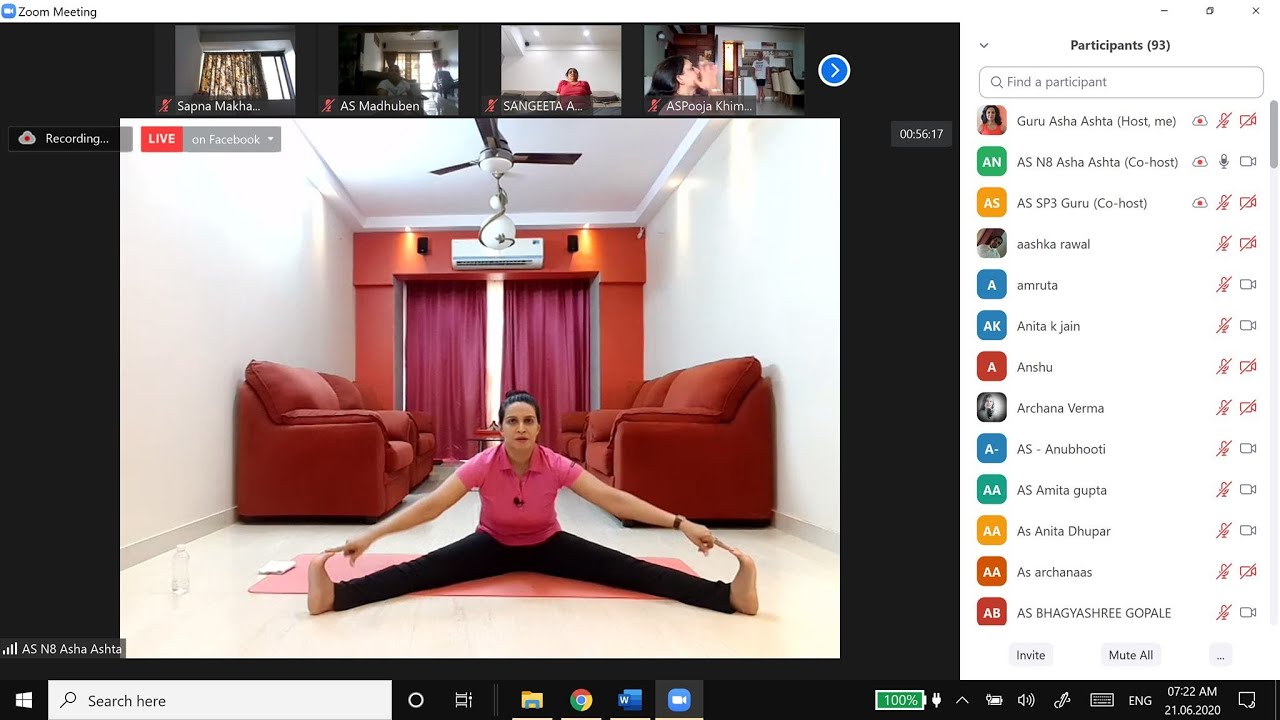Open Zoom from the Windows taskbar
The image size is (1280, 720).
[679, 700]
